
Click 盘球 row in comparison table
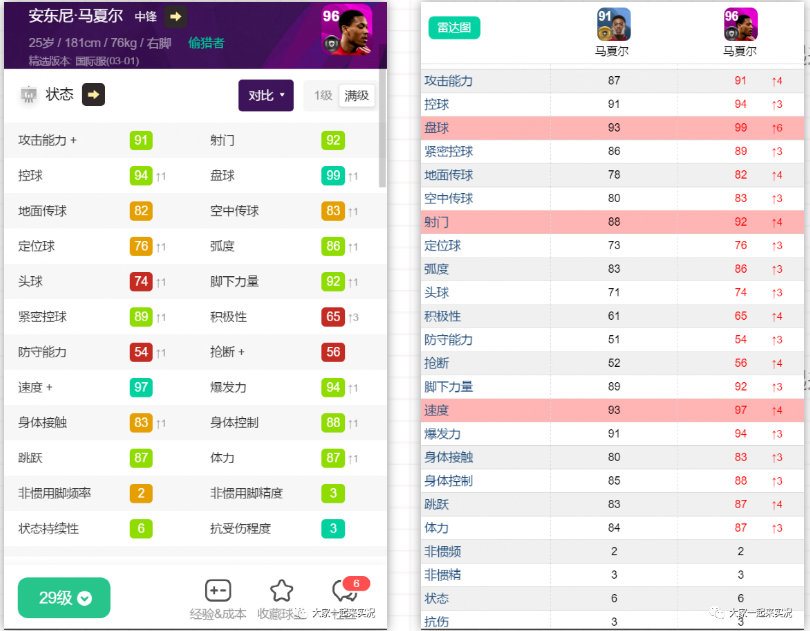point(612,128)
